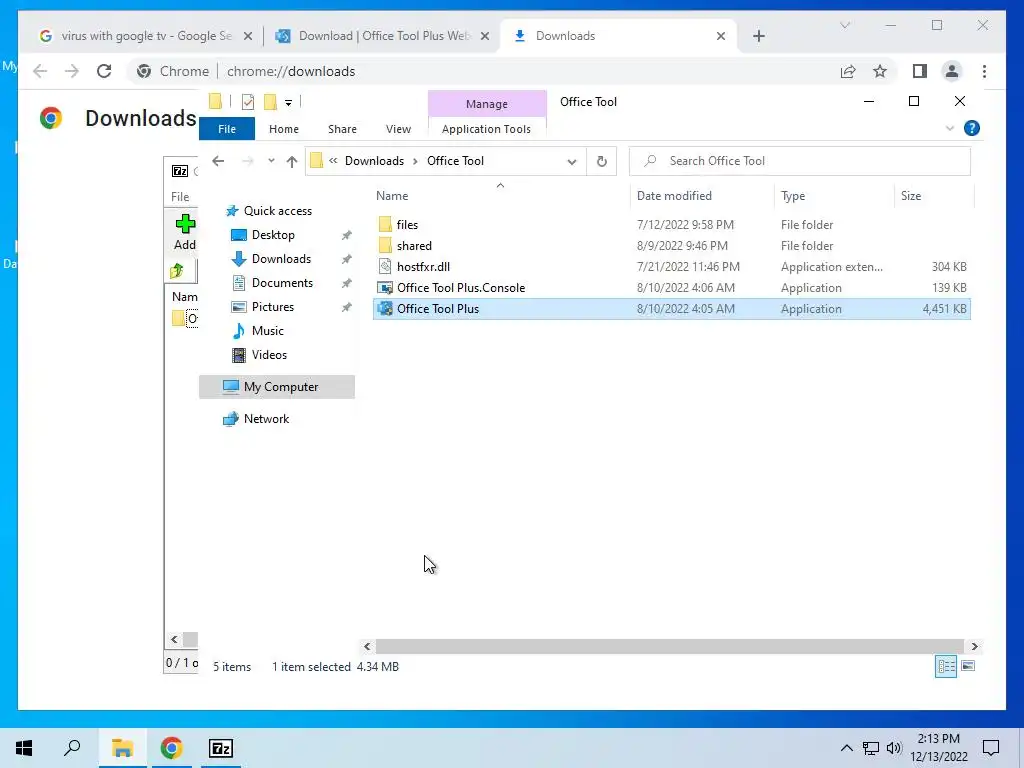This screenshot has height=768, width=1024.
Task: Open Videos in navigation pane
Action: 269,355
